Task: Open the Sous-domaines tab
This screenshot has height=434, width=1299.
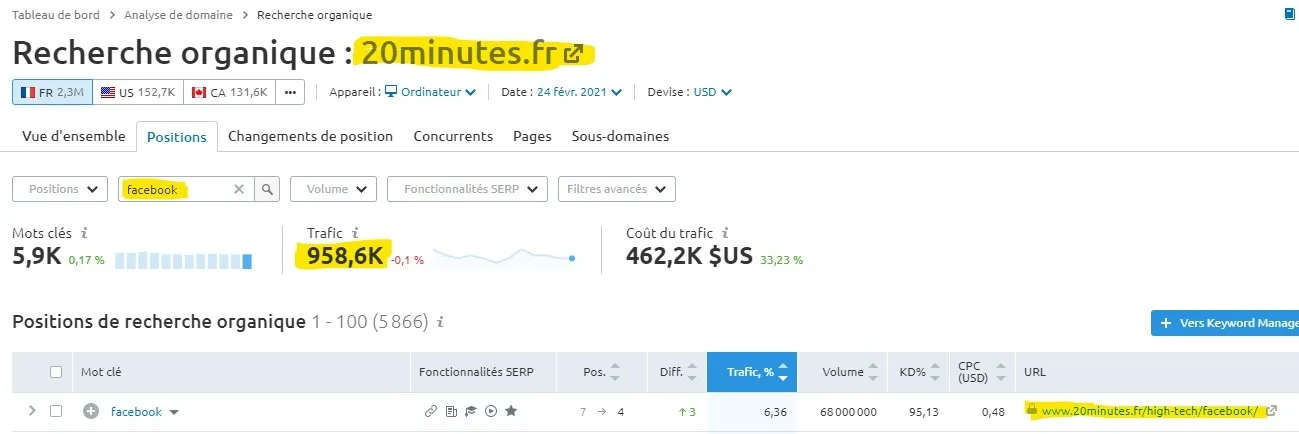Action: pyautogui.click(x=620, y=136)
